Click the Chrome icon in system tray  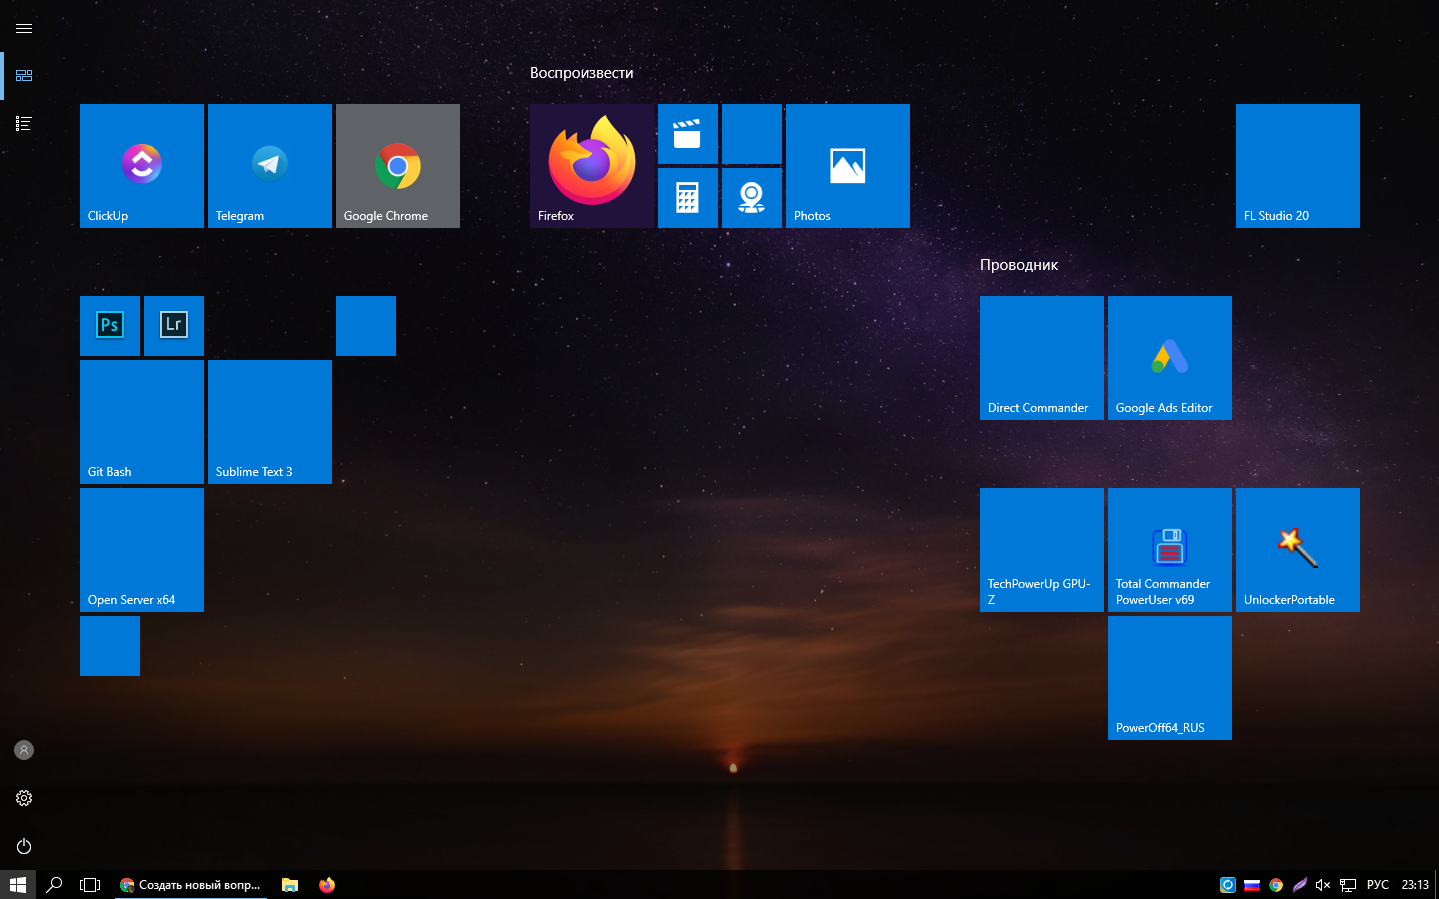(x=1276, y=885)
